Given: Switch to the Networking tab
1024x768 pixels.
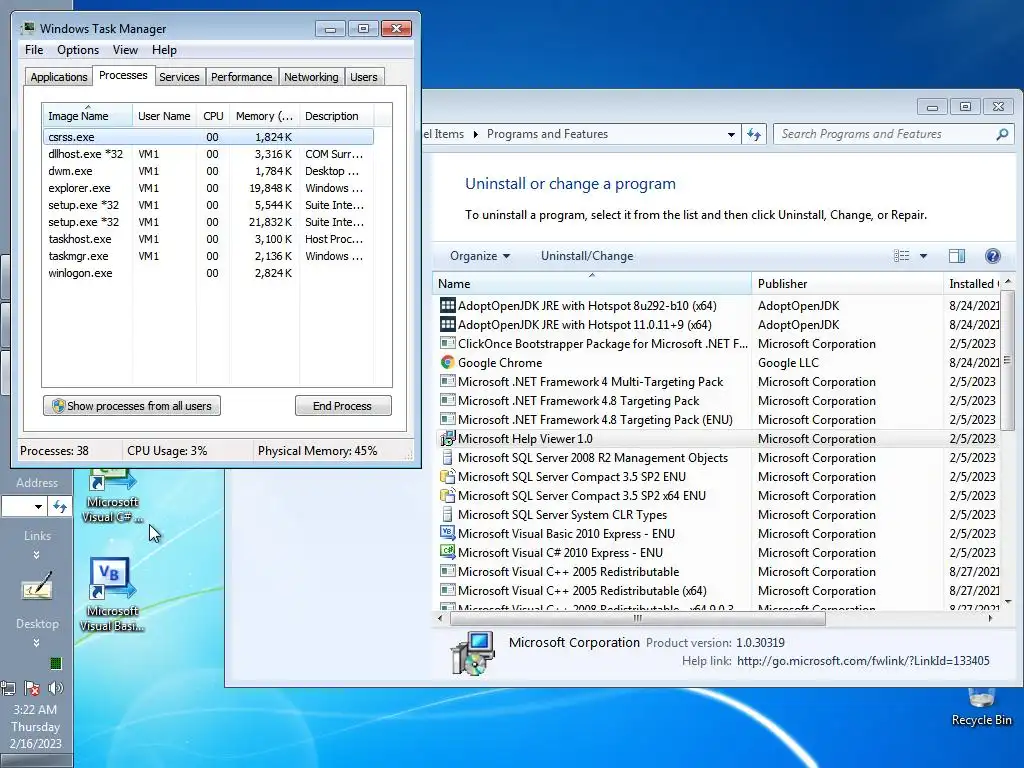Looking at the screenshot, I should pos(311,77).
